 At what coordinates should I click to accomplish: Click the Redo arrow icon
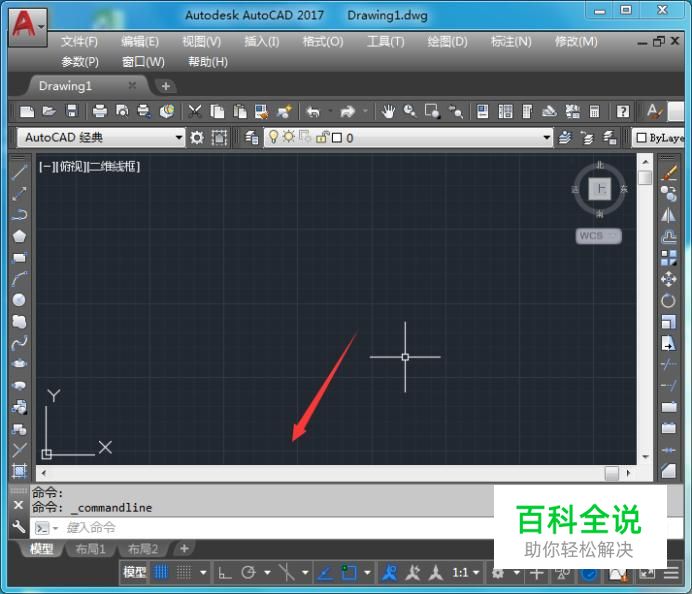click(348, 111)
